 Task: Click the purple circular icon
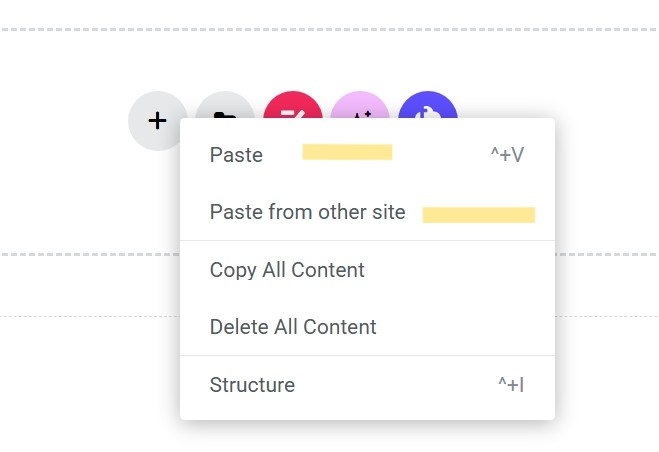428,105
